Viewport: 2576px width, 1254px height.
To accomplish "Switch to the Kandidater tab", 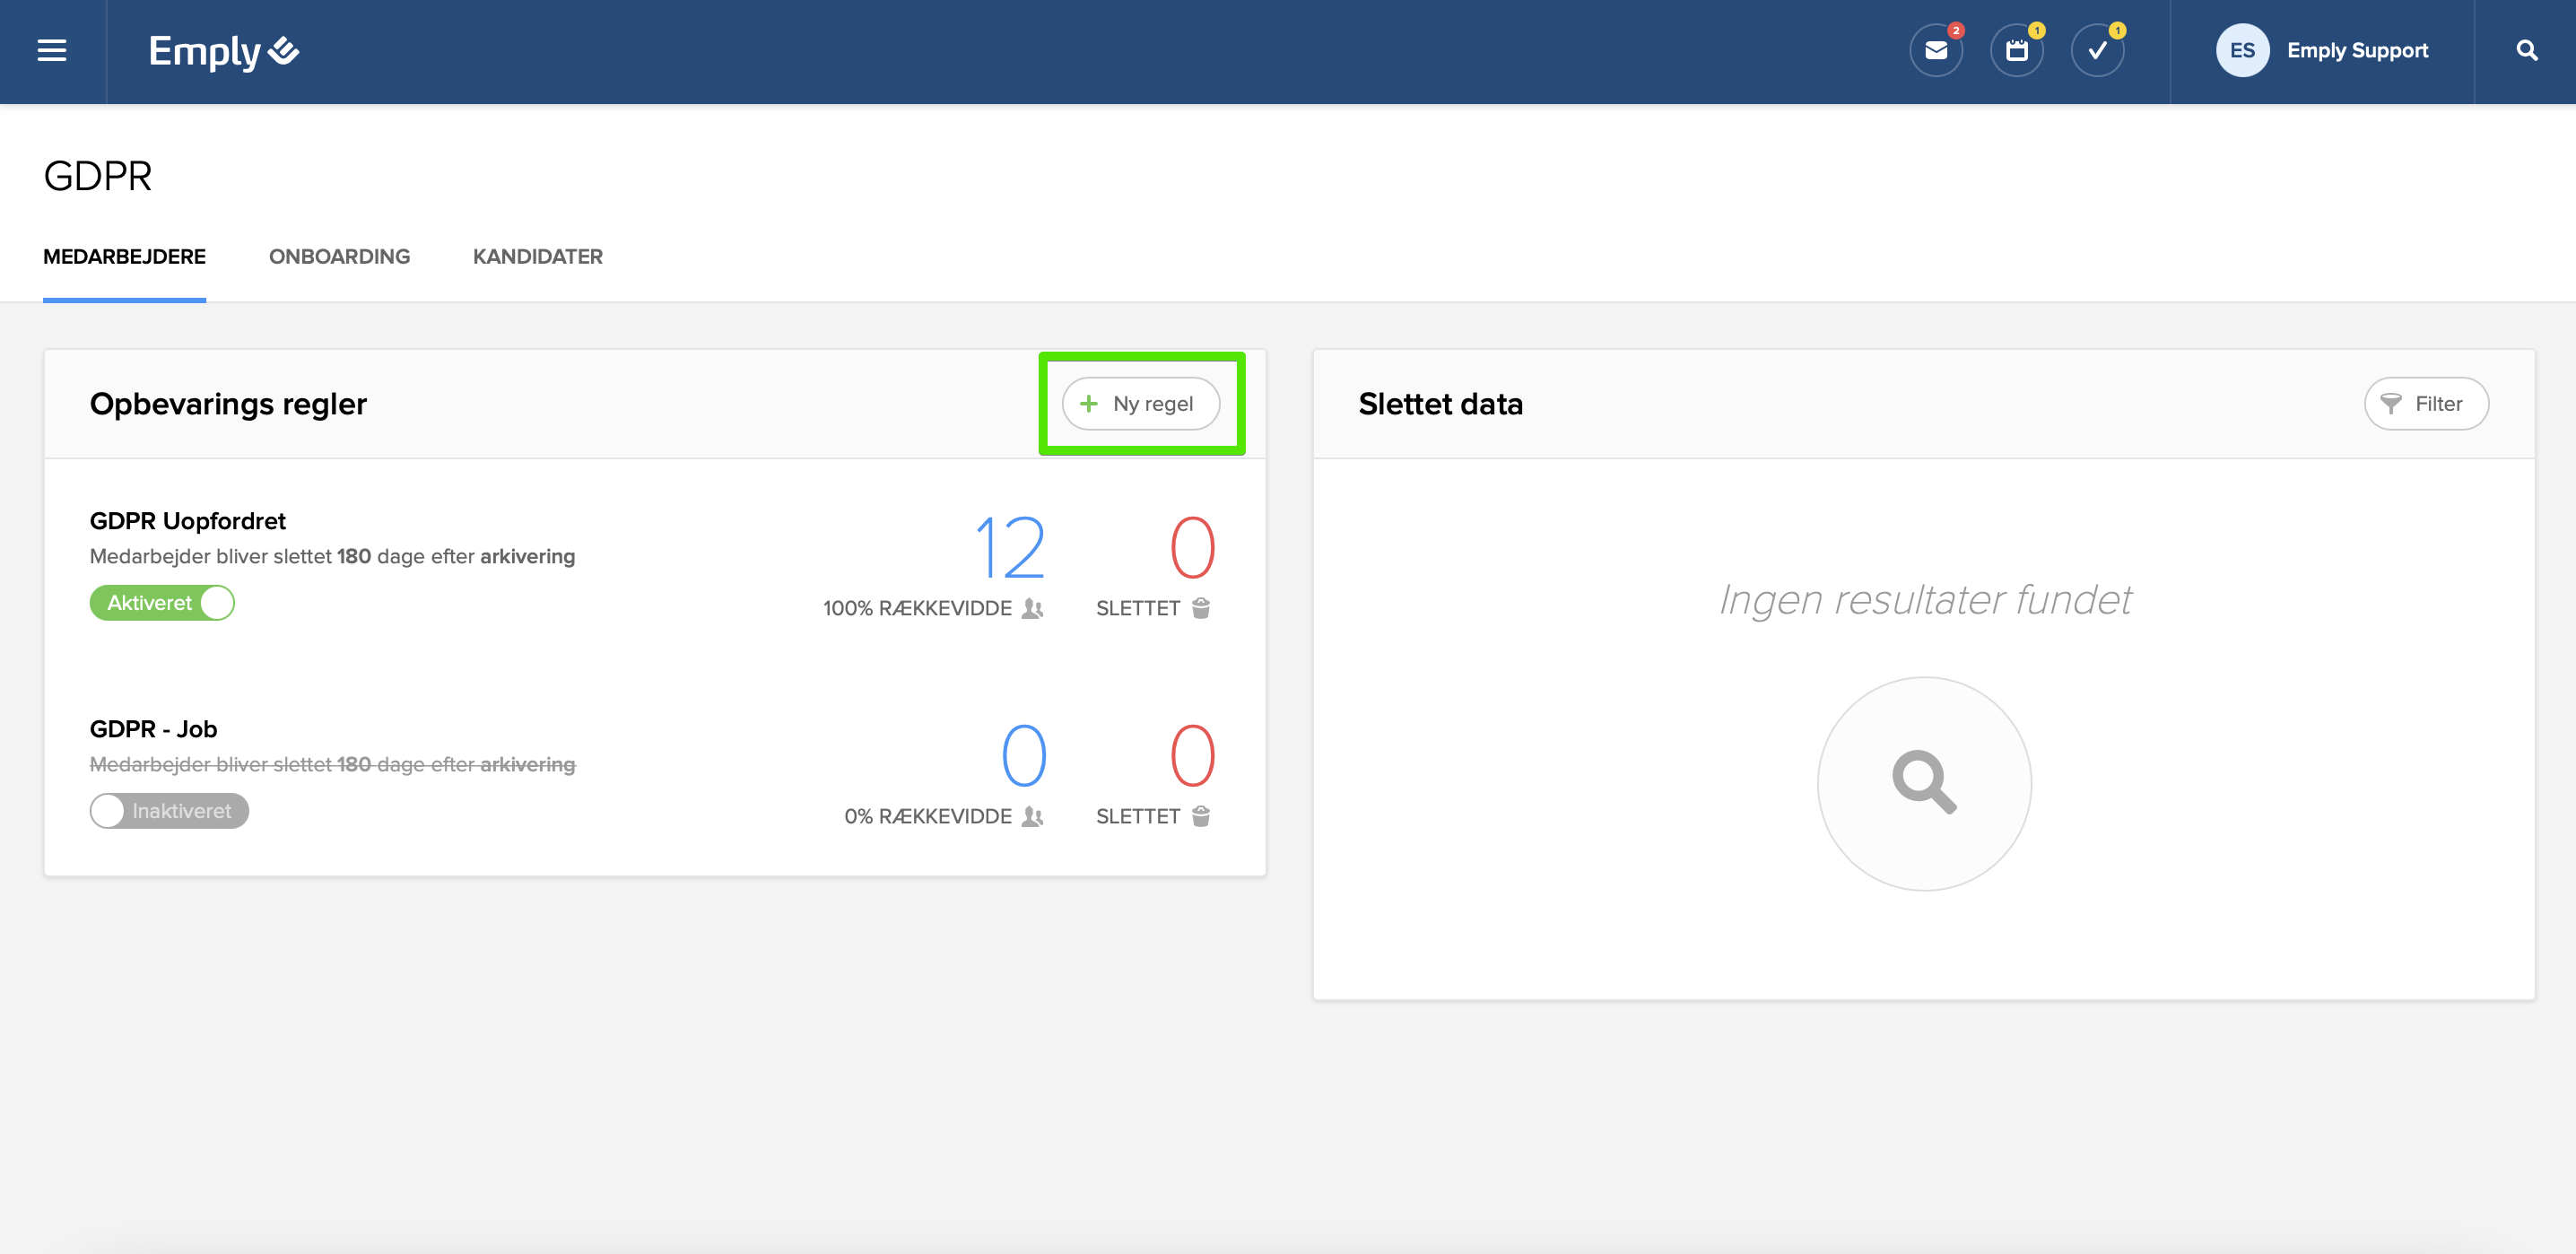I will [x=537, y=257].
